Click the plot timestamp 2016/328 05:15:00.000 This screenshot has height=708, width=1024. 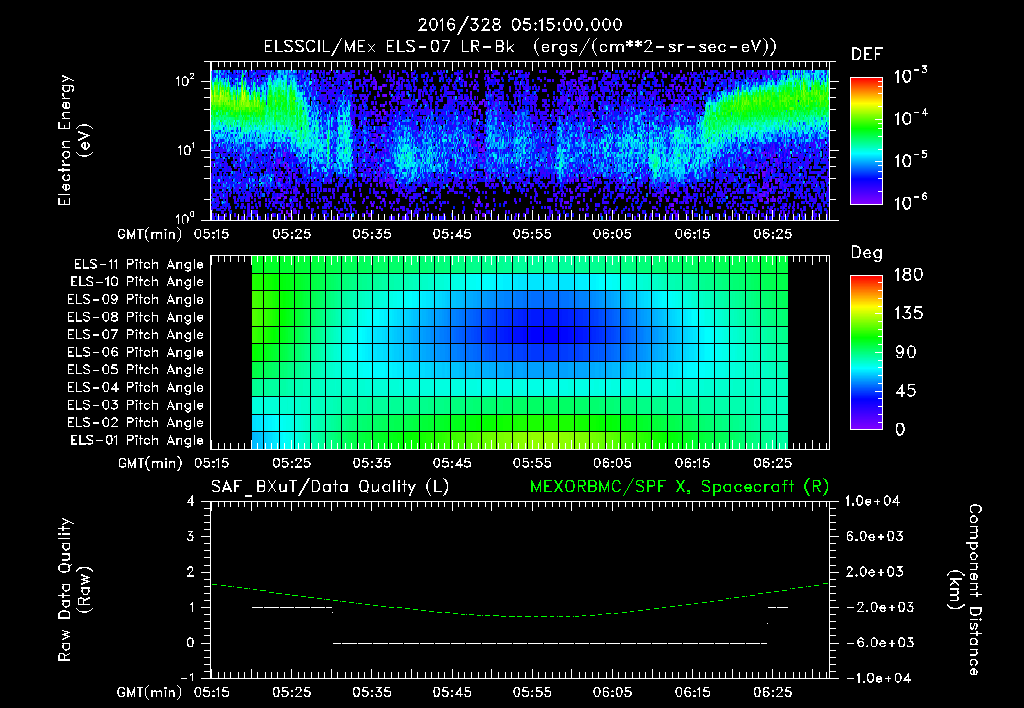tap(520, 25)
